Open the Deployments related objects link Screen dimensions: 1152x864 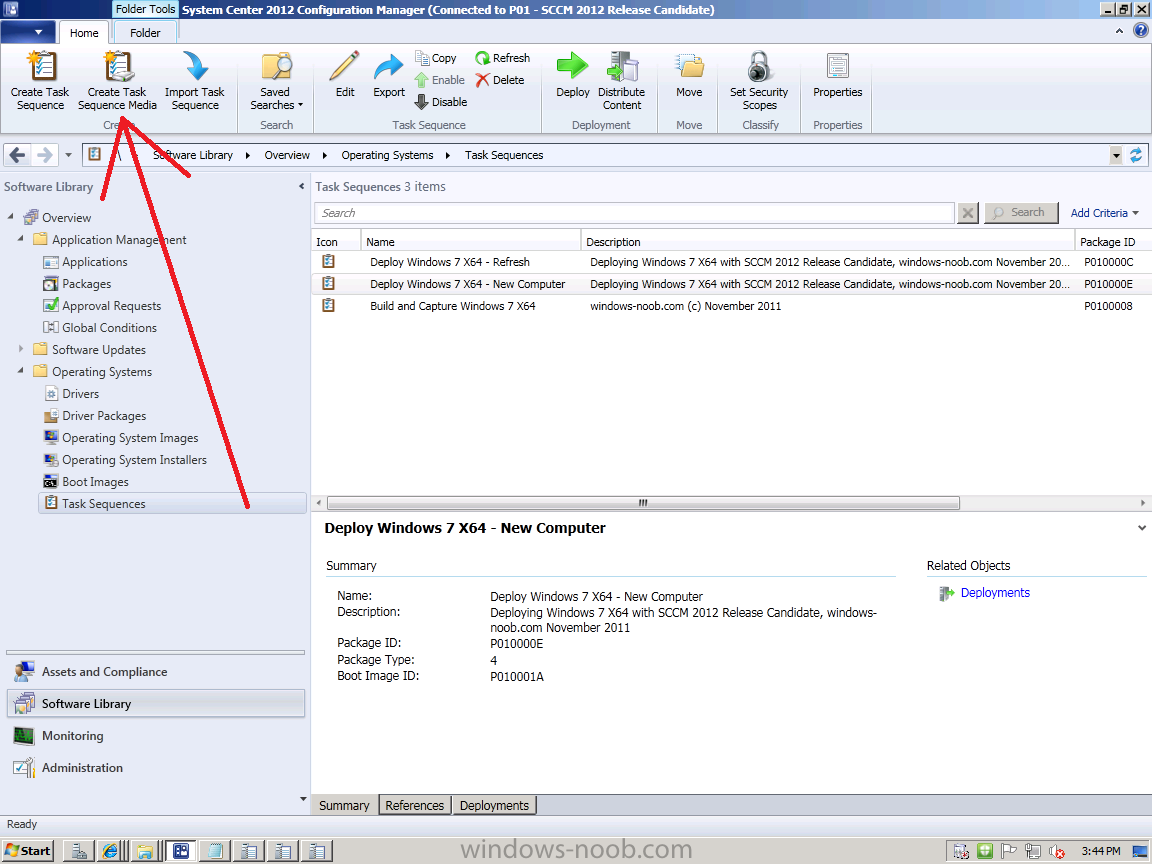pos(995,593)
